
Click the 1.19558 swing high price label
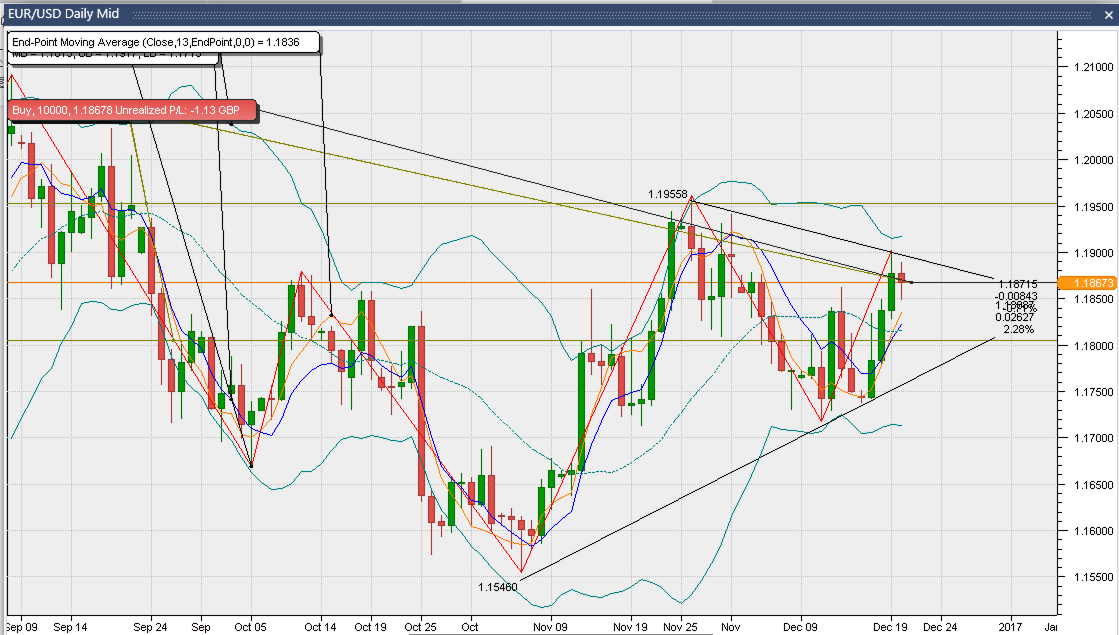click(667, 194)
